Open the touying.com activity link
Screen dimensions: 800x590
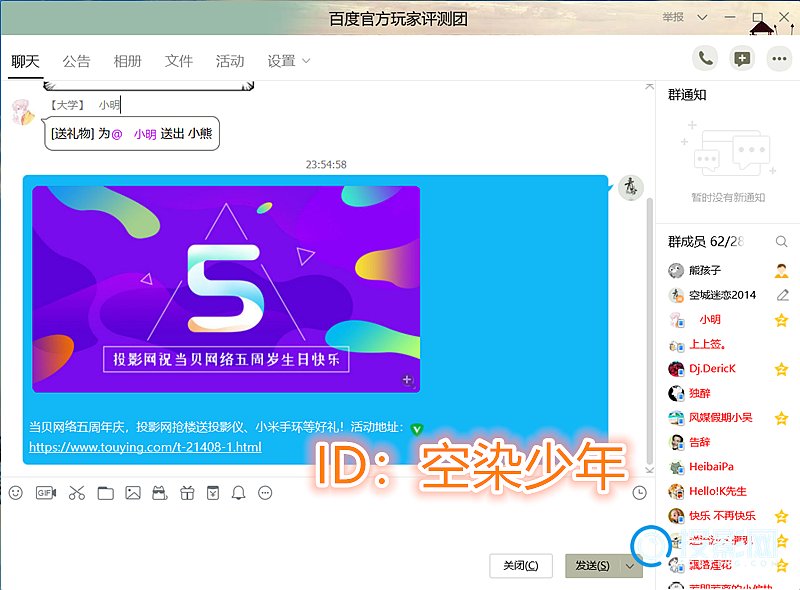pos(145,447)
